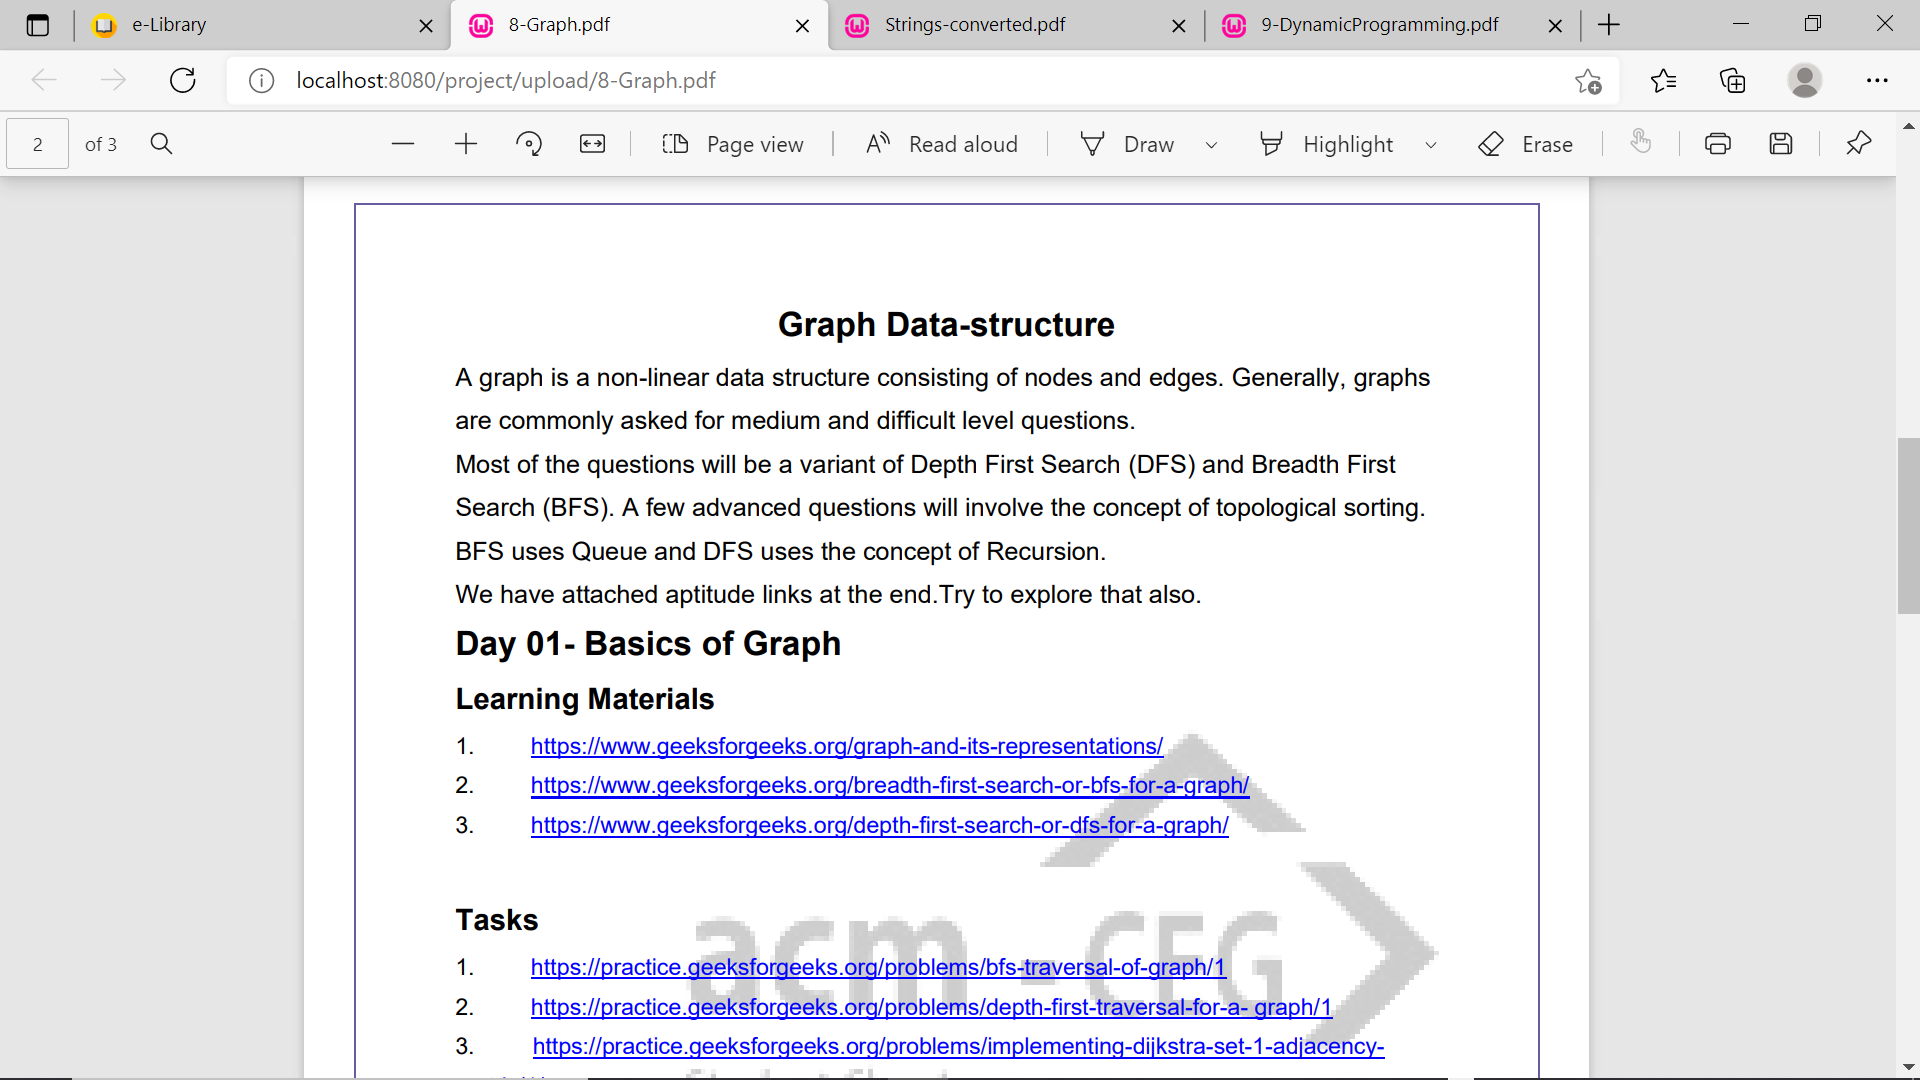The width and height of the screenshot is (1920, 1080).
Task: Toggle the Erase tool
Action: (x=1526, y=144)
